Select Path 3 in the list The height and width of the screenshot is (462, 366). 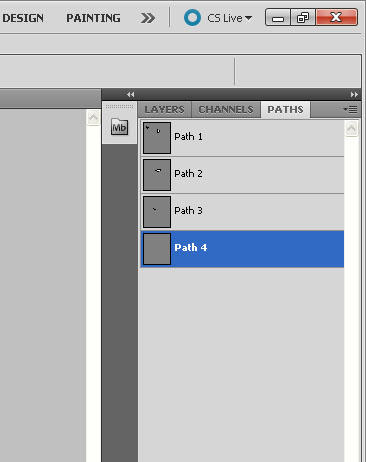(x=242, y=212)
